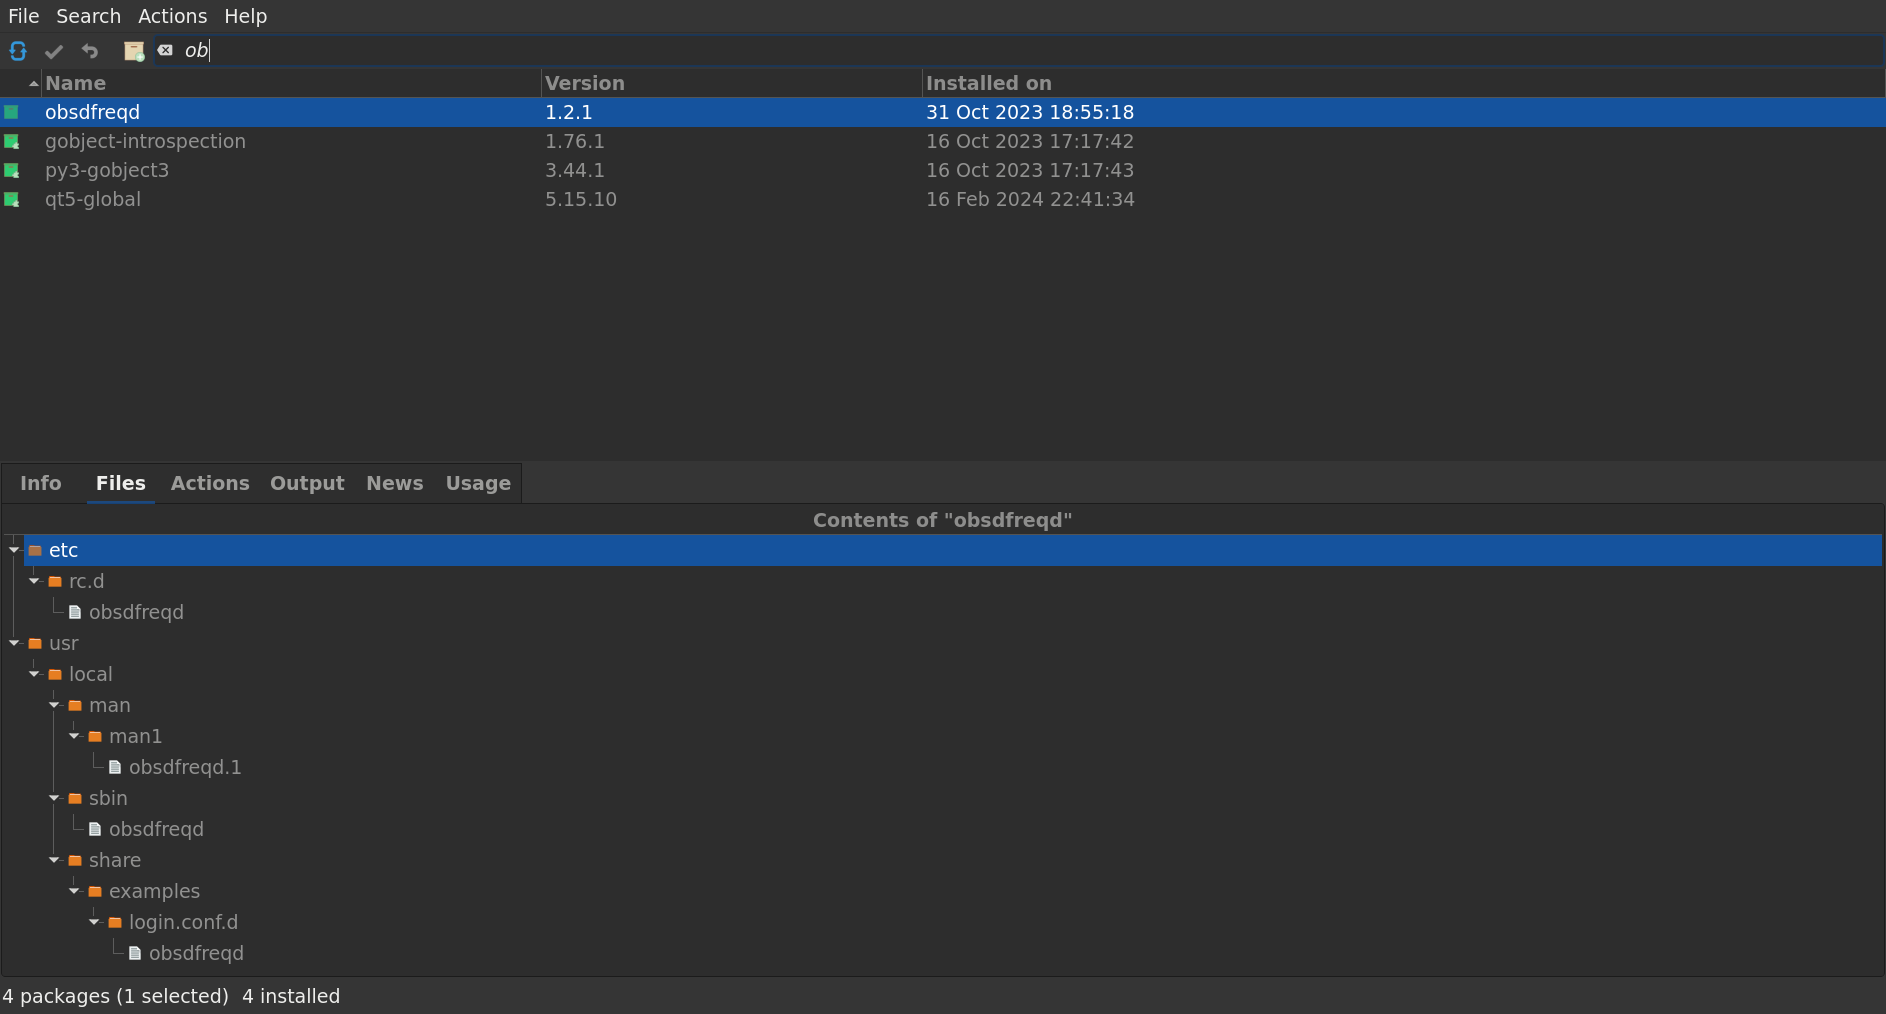1886x1014 pixels.
Task: Click the package box install icon
Action: (133, 51)
